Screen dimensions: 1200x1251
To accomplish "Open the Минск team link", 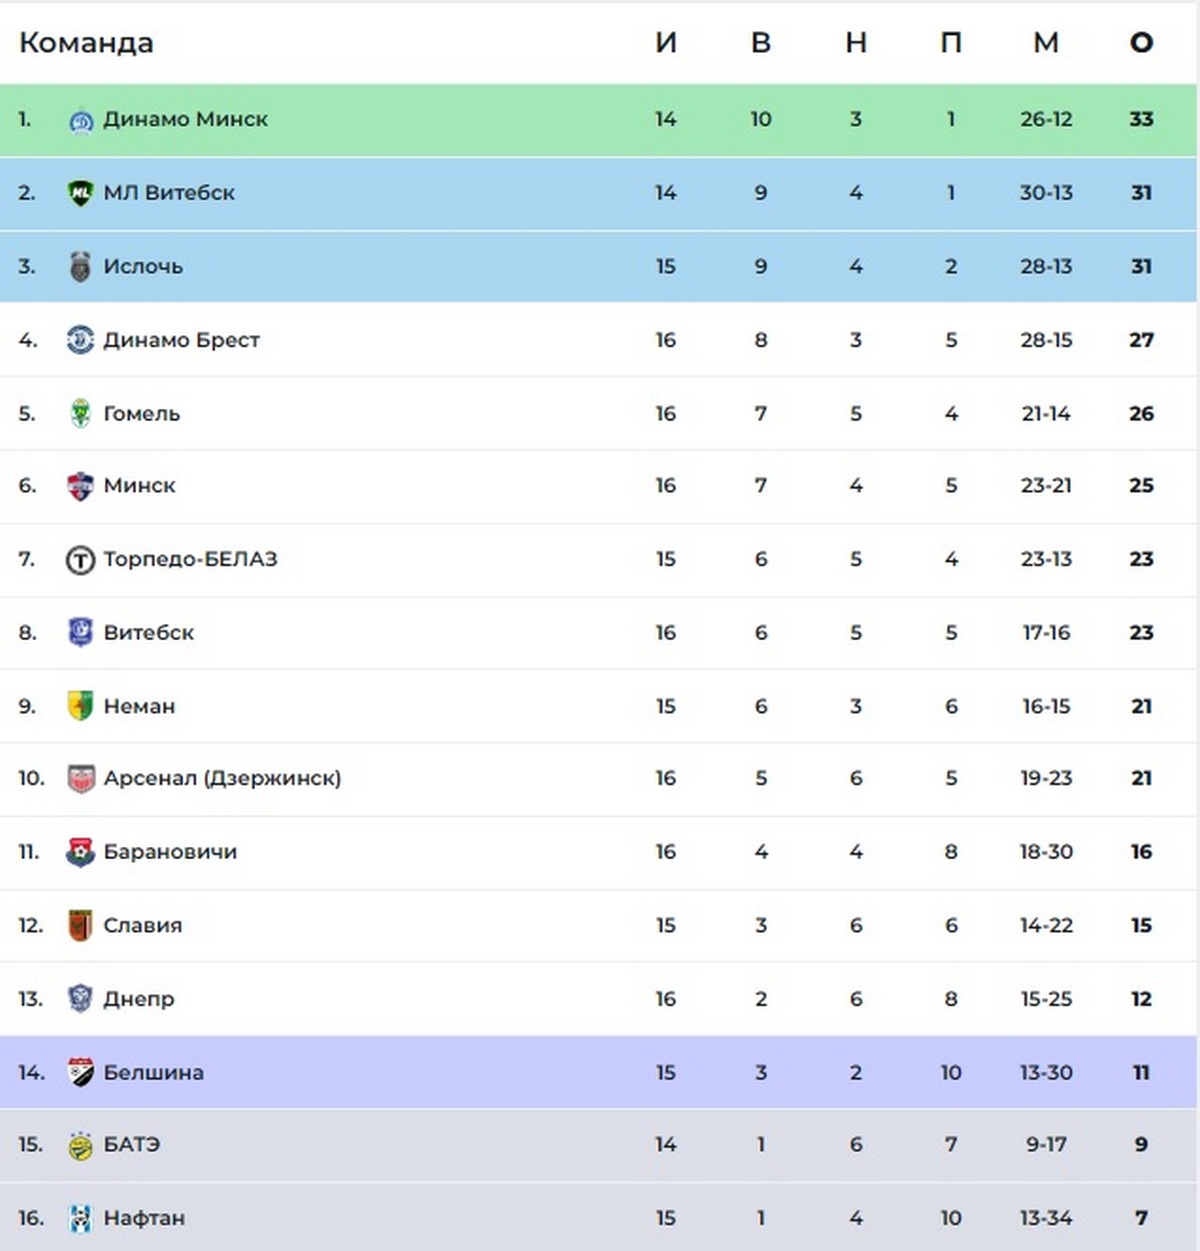I will 140,486.
